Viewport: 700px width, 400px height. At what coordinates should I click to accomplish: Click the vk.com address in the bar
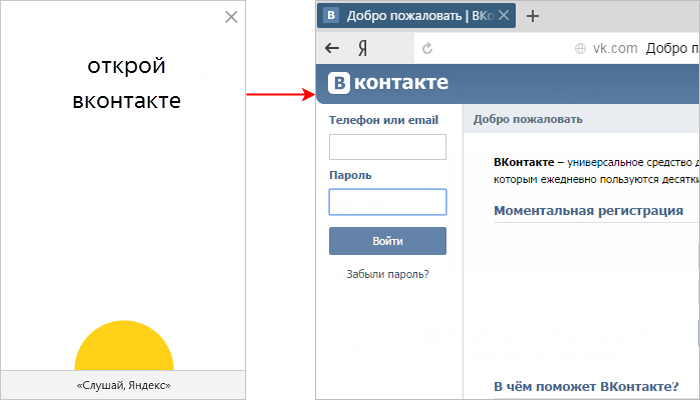(x=615, y=48)
